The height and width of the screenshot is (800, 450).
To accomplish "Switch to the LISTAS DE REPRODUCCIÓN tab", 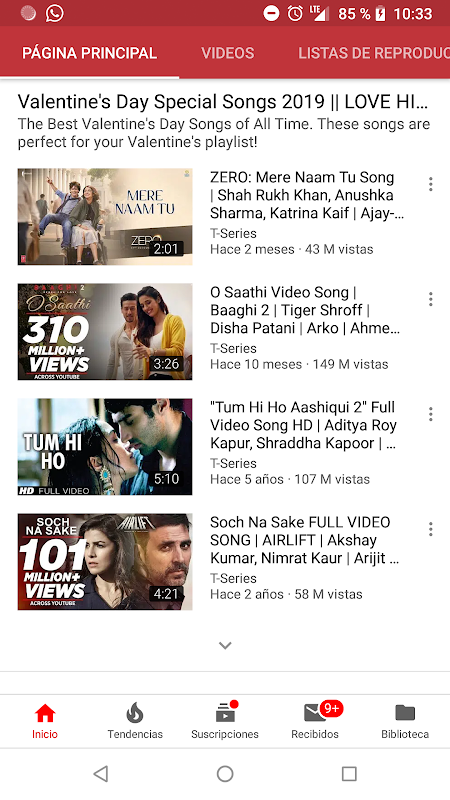I will (x=374, y=53).
